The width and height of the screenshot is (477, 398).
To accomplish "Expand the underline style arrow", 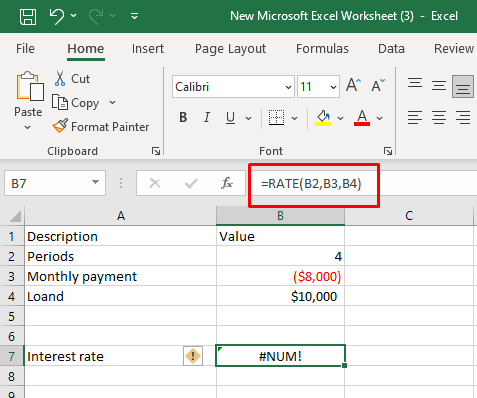I will pyautogui.click(x=248, y=118).
